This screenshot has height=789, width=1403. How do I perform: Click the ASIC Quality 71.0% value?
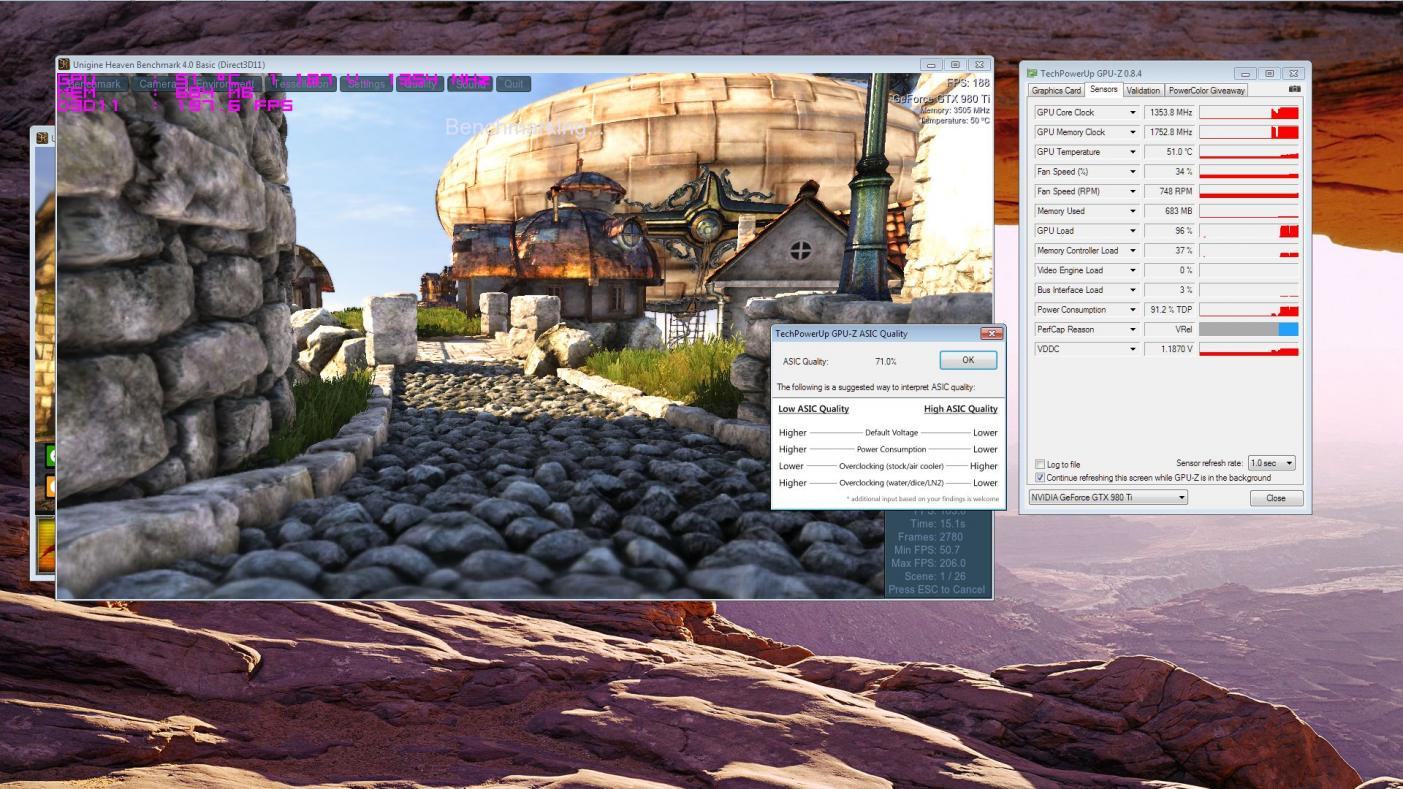point(885,362)
